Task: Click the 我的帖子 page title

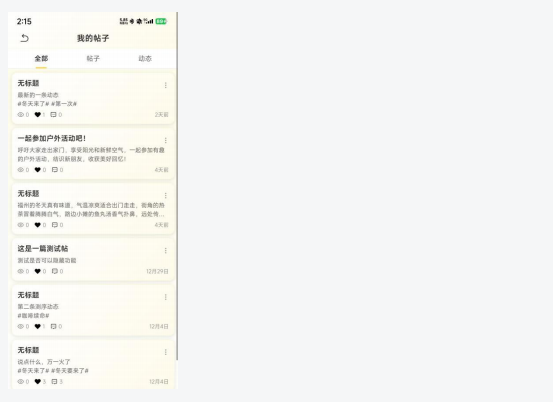Action: [93, 38]
